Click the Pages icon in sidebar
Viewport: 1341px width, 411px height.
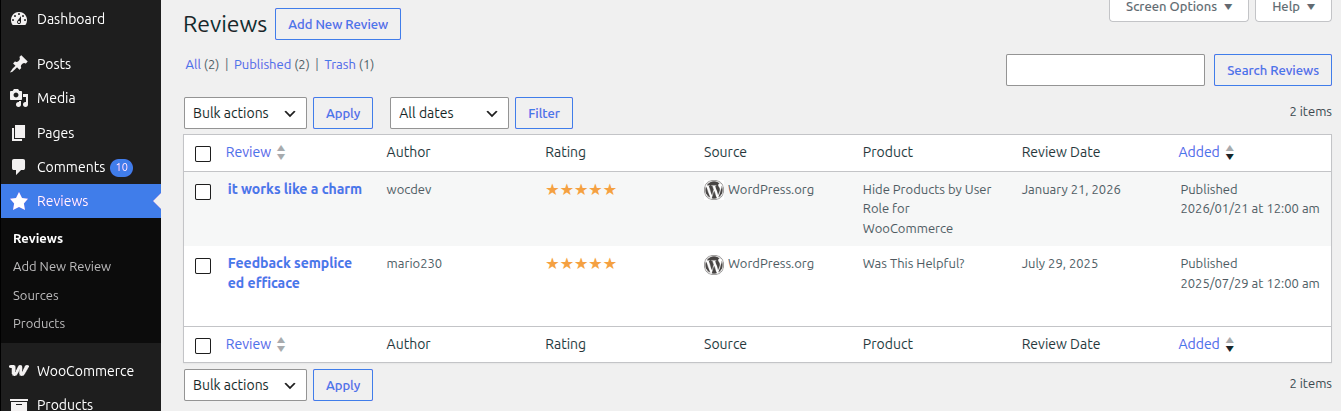click(19, 133)
